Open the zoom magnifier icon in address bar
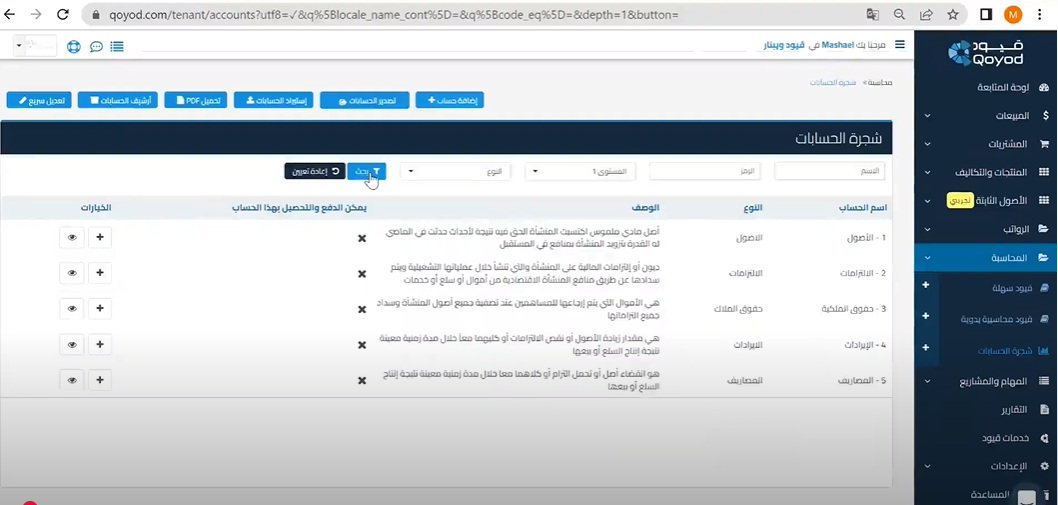The width and height of the screenshot is (1058, 505). (899, 14)
